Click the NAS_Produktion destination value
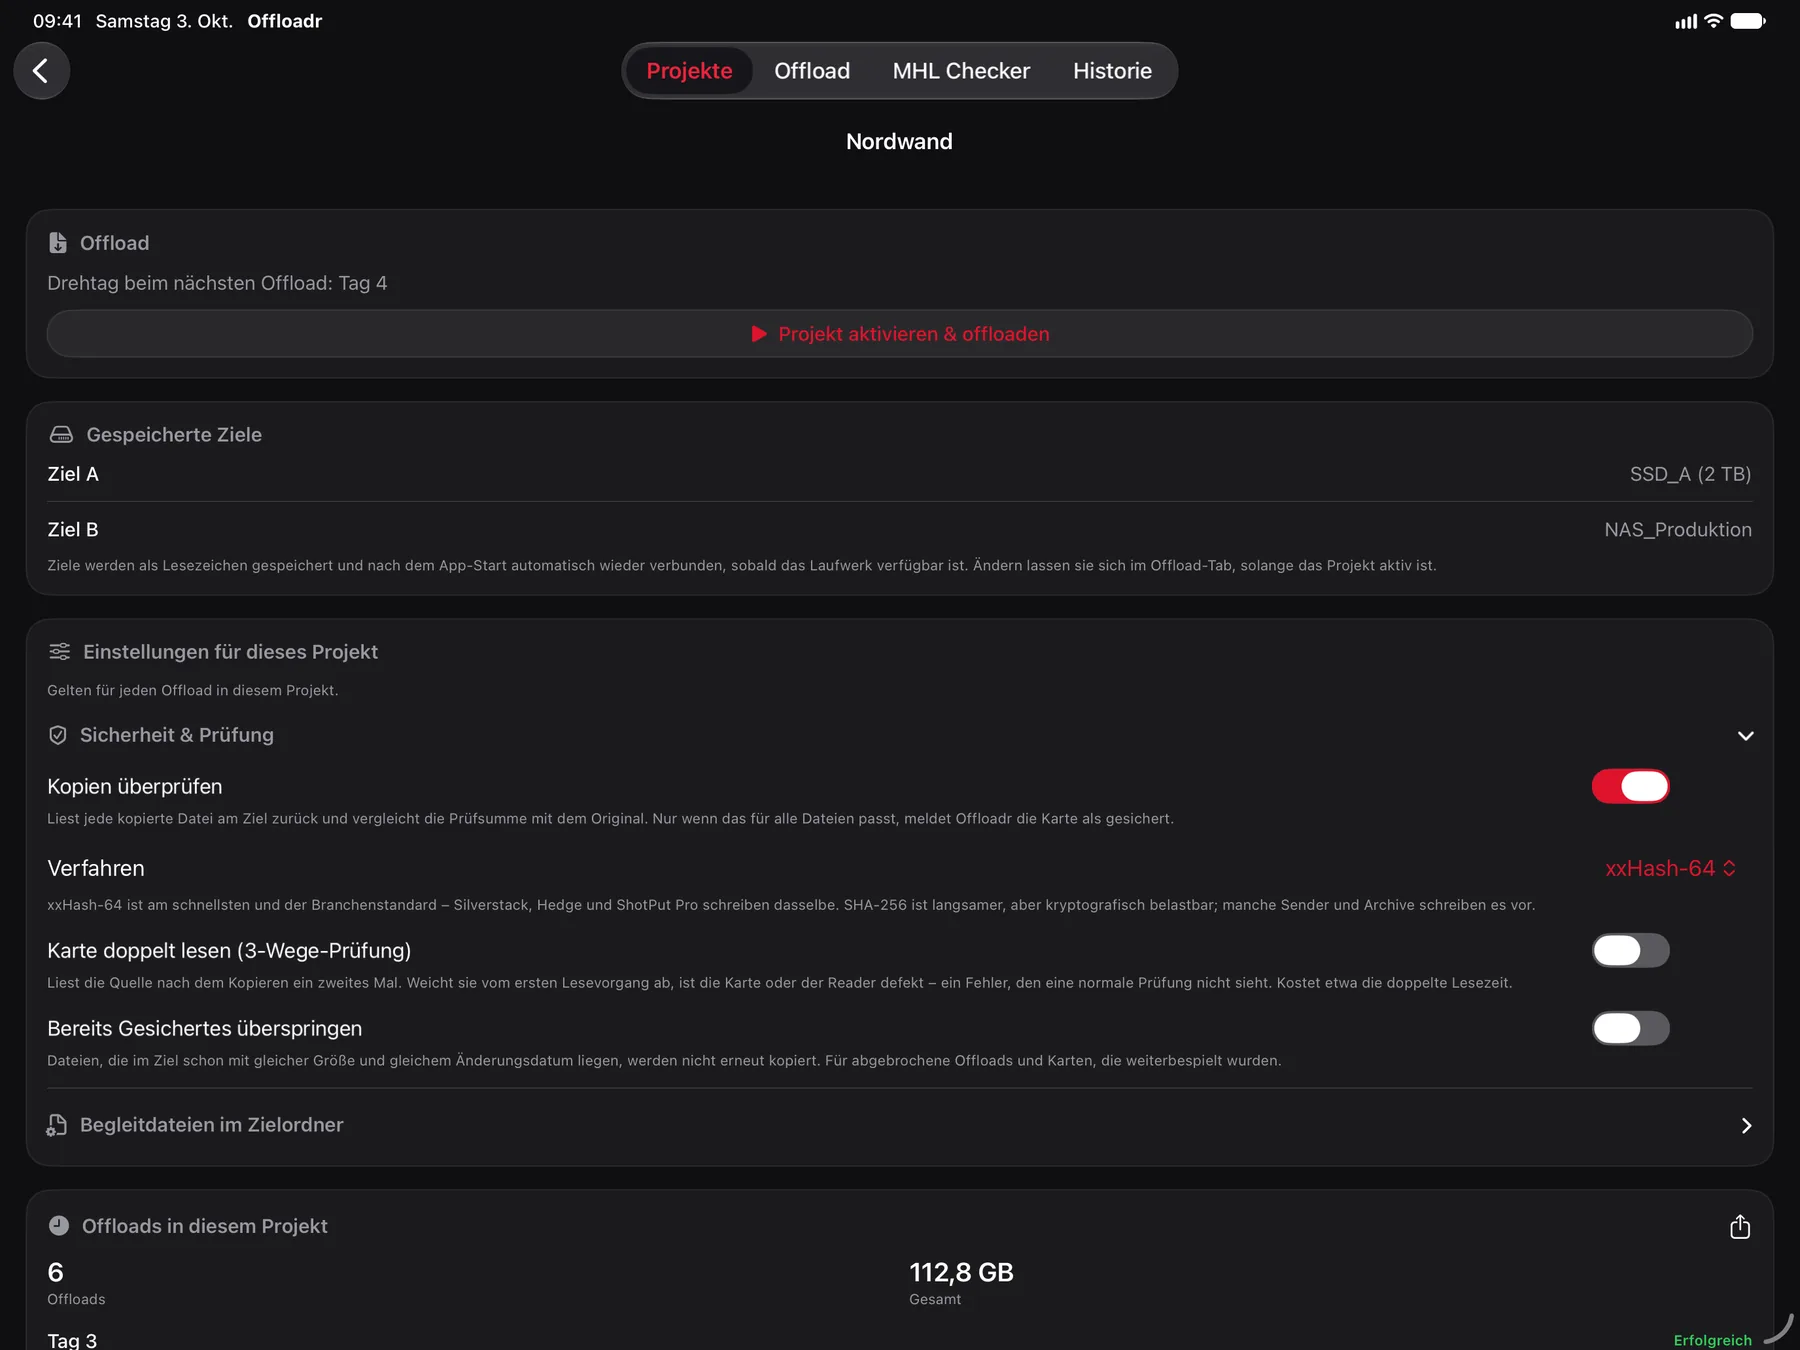1800x1350 pixels. tap(1678, 530)
